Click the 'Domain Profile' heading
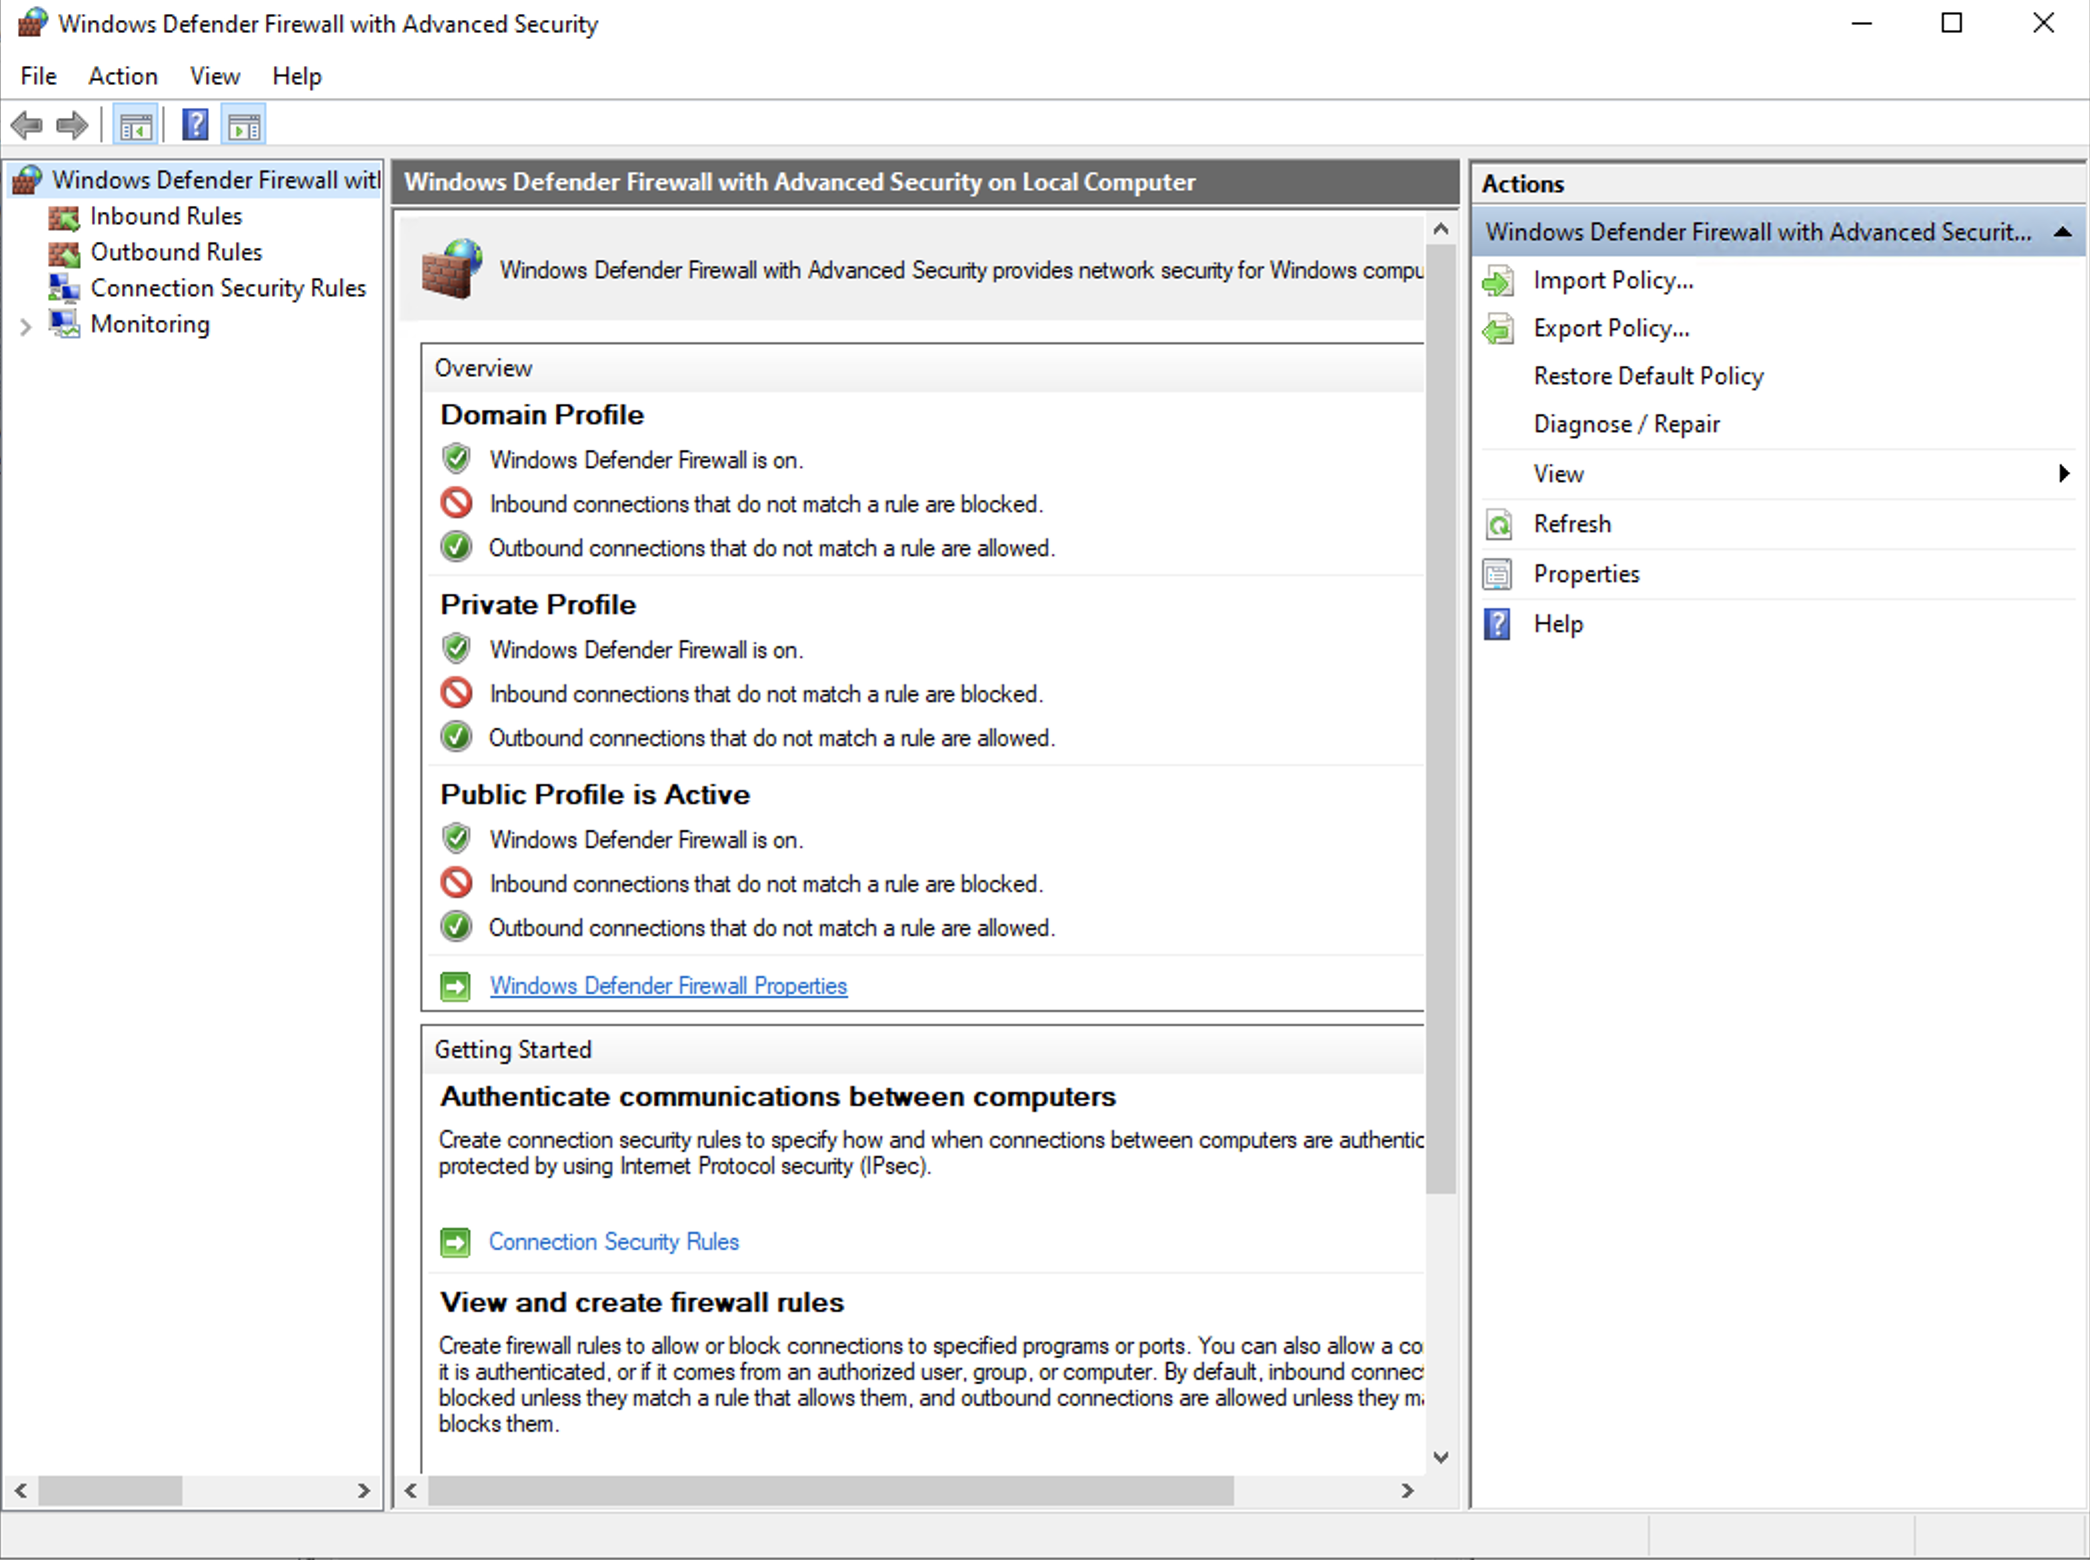Image resolution: width=2090 pixels, height=1560 pixels. (542, 415)
